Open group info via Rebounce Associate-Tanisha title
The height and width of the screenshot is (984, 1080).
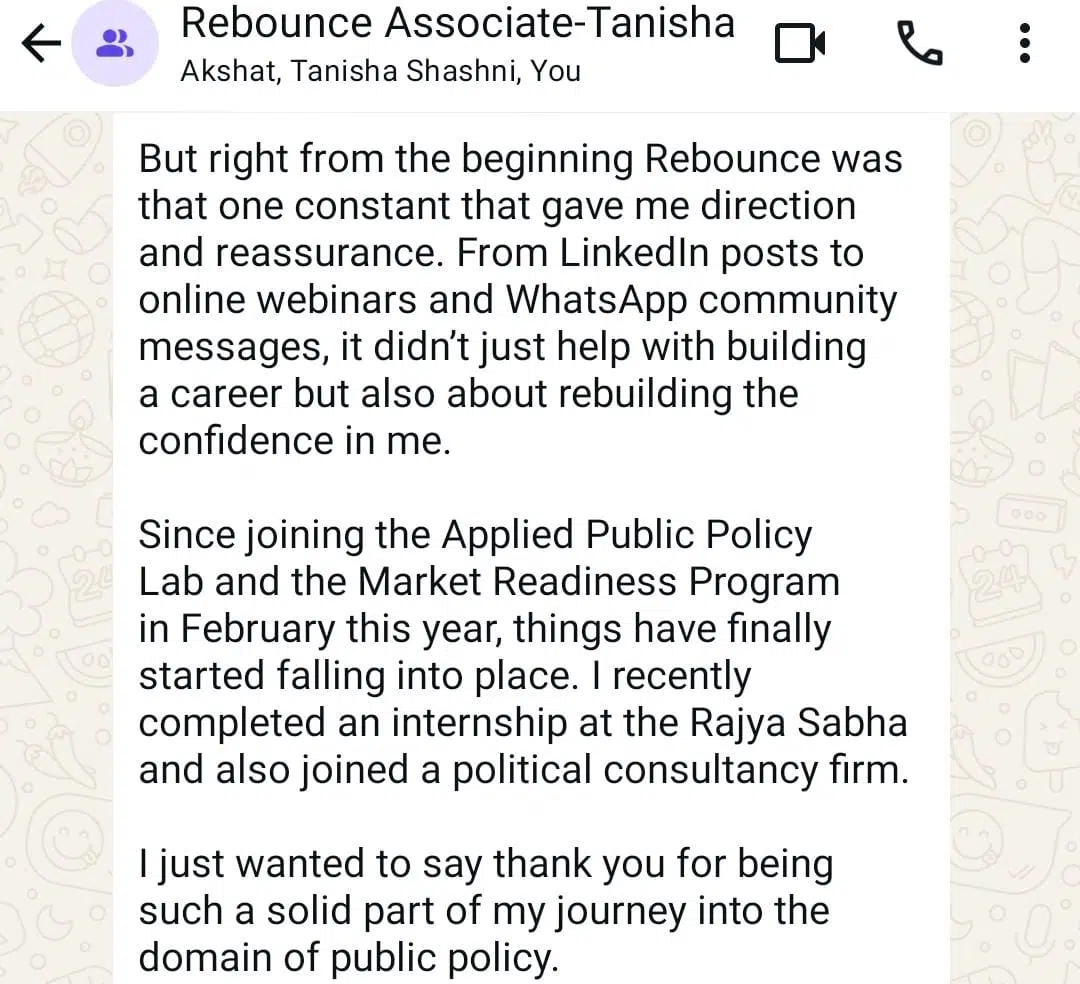tap(457, 23)
